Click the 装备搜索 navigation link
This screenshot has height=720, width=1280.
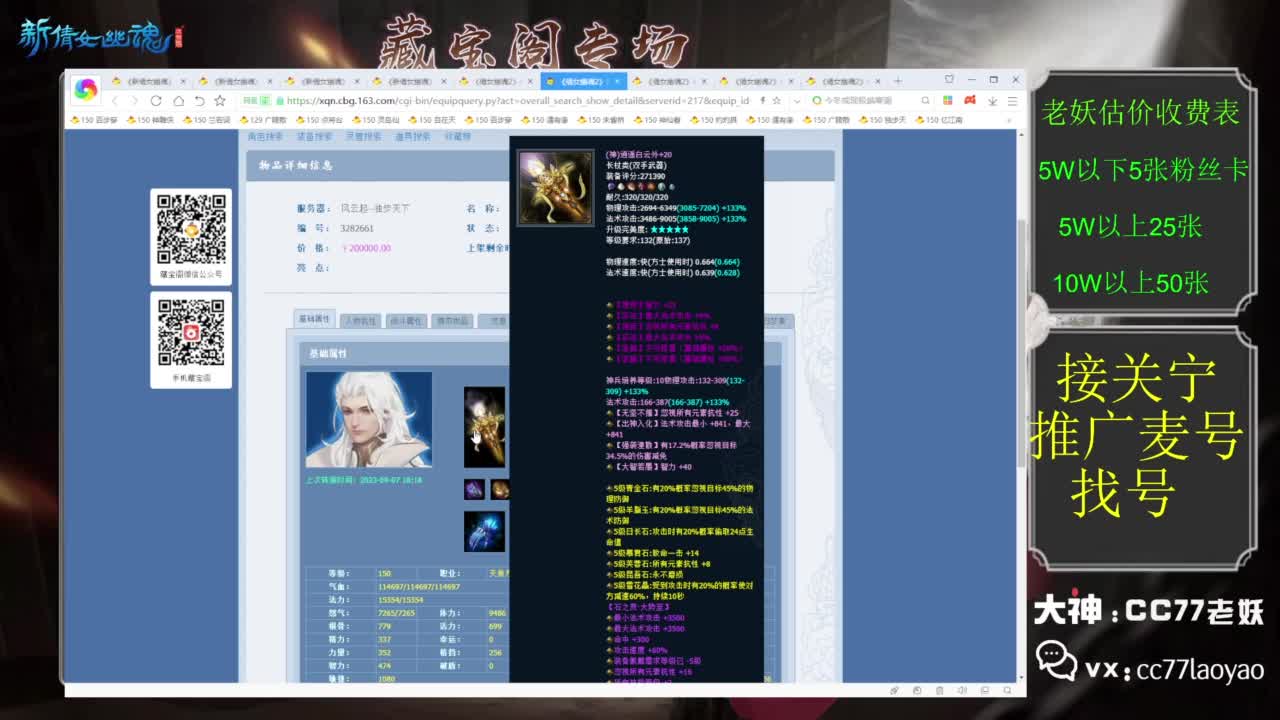(x=315, y=137)
